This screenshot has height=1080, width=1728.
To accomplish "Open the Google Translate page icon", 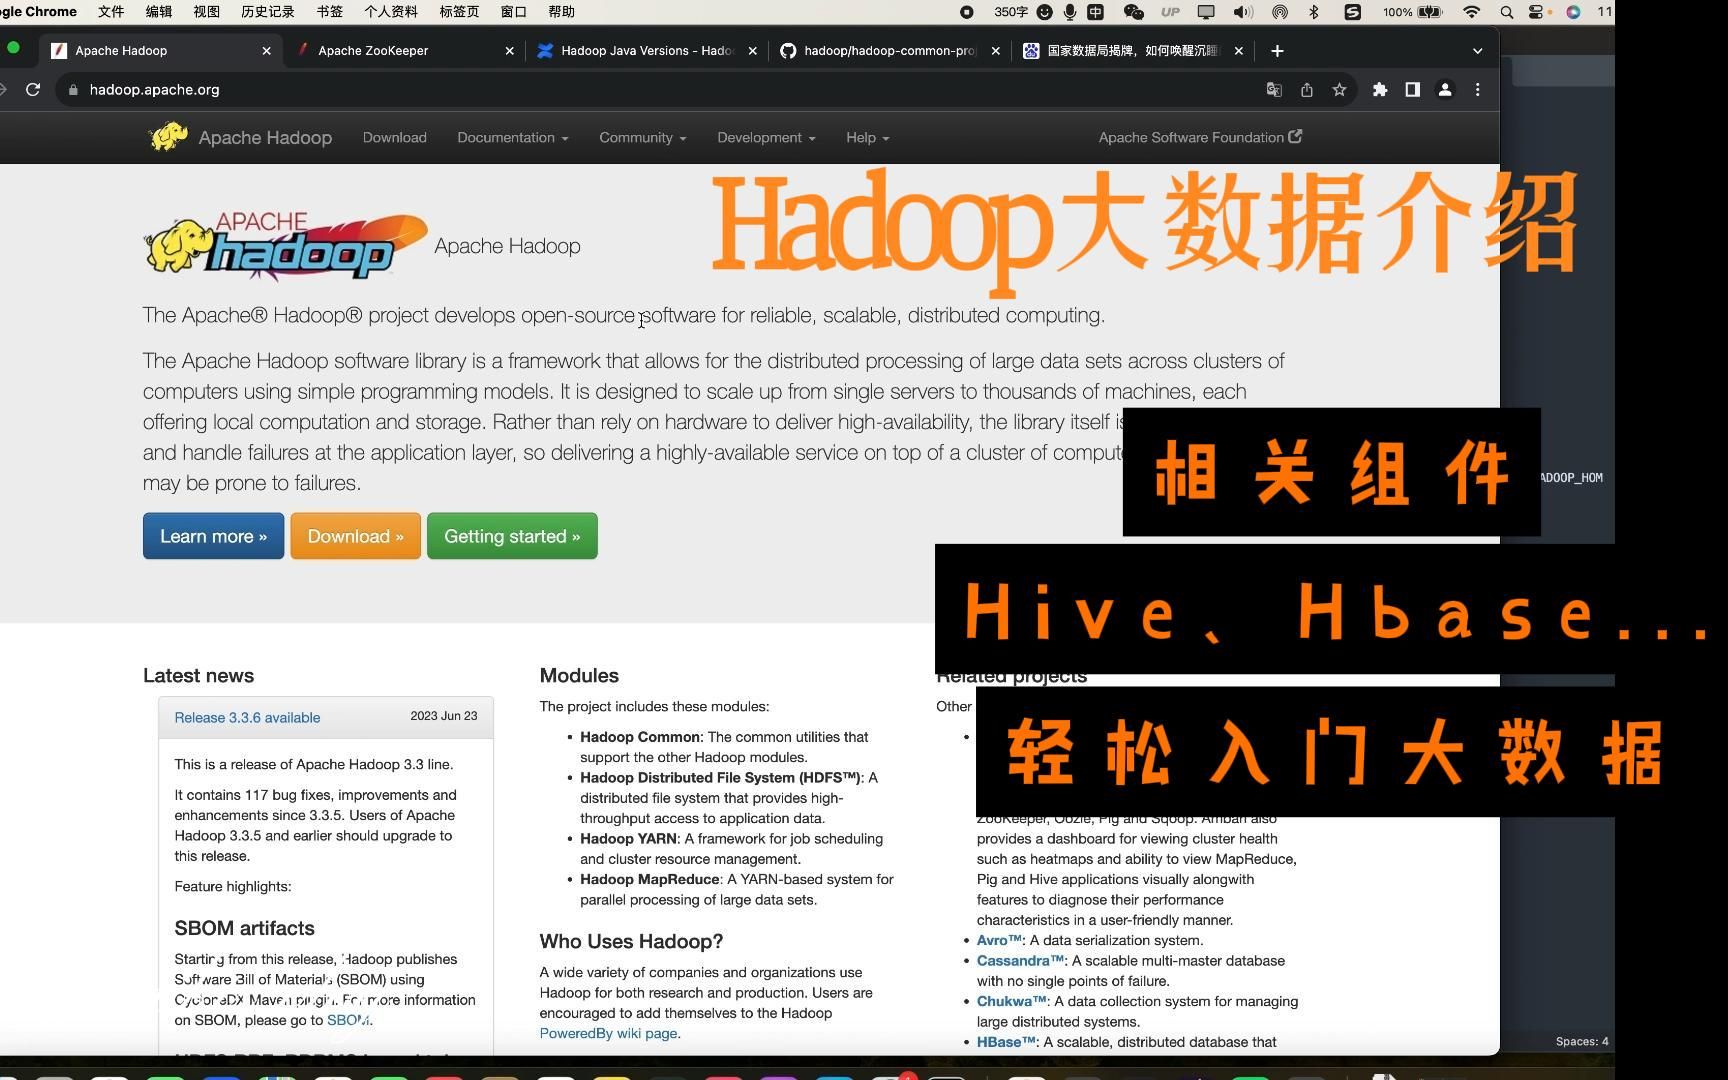I will click(x=1274, y=90).
